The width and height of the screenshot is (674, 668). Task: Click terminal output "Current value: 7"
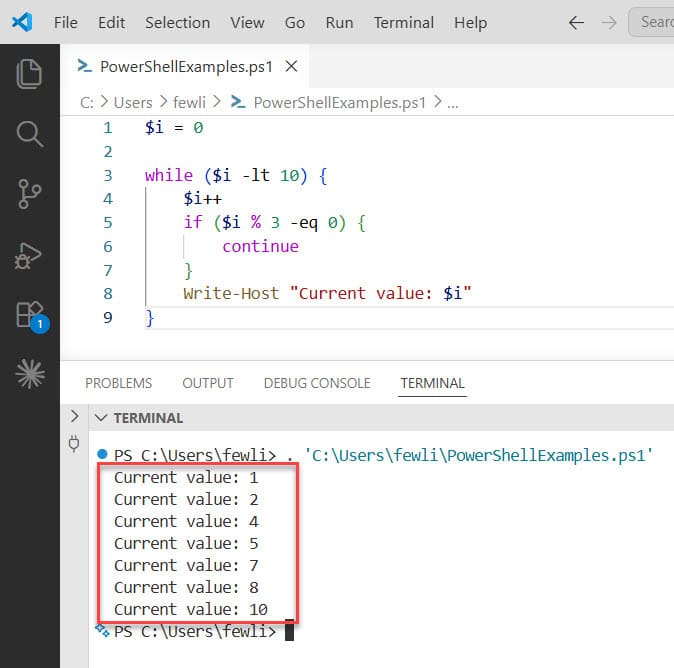tap(186, 565)
